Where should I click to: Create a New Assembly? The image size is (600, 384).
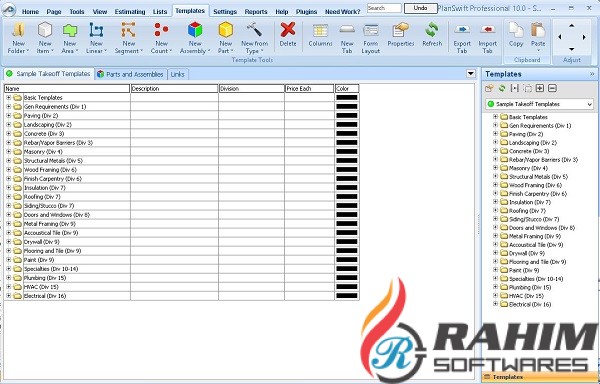[195, 38]
